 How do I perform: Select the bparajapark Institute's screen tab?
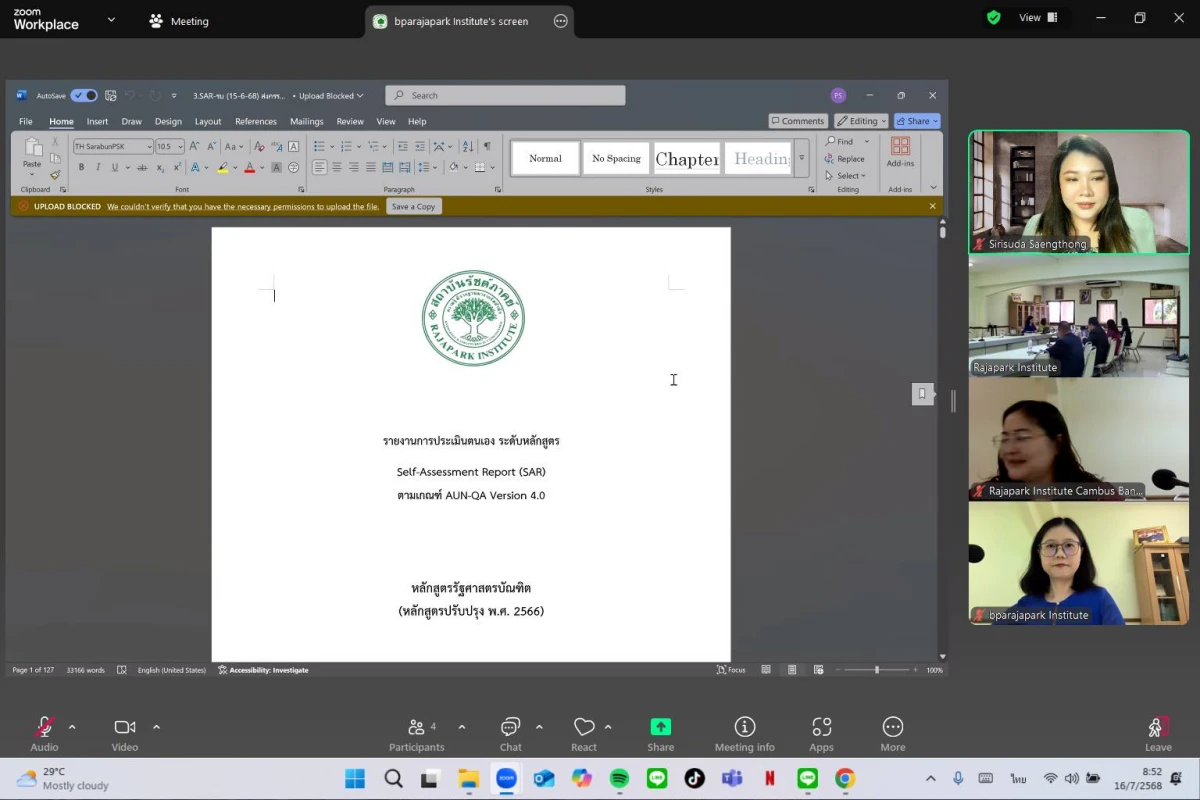click(x=460, y=21)
